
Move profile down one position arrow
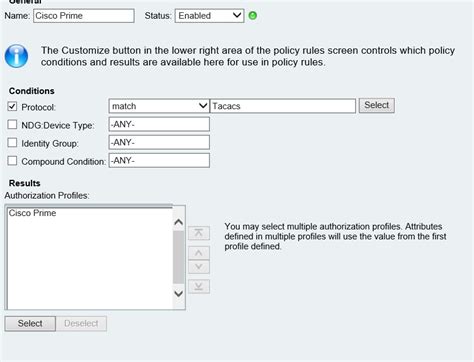(199, 267)
